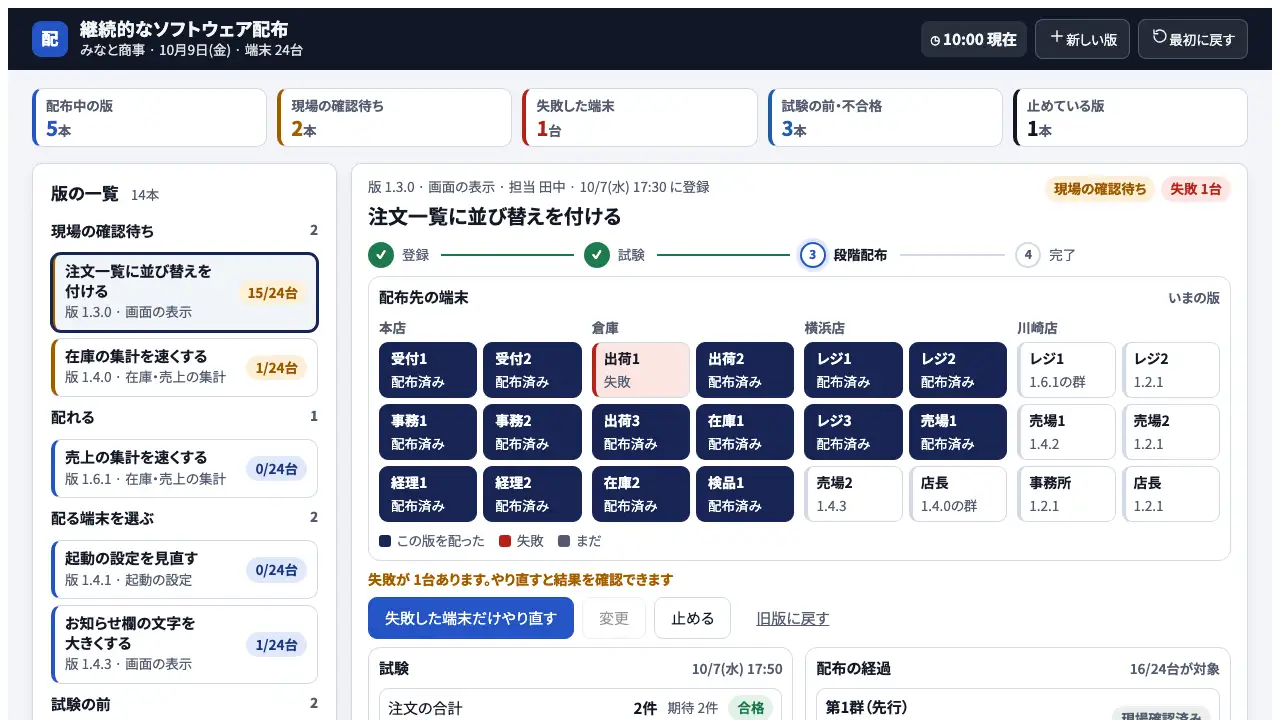Select version 売上の集計を速くする
Screen dimensions: 1280x720
tap(185, 468)
